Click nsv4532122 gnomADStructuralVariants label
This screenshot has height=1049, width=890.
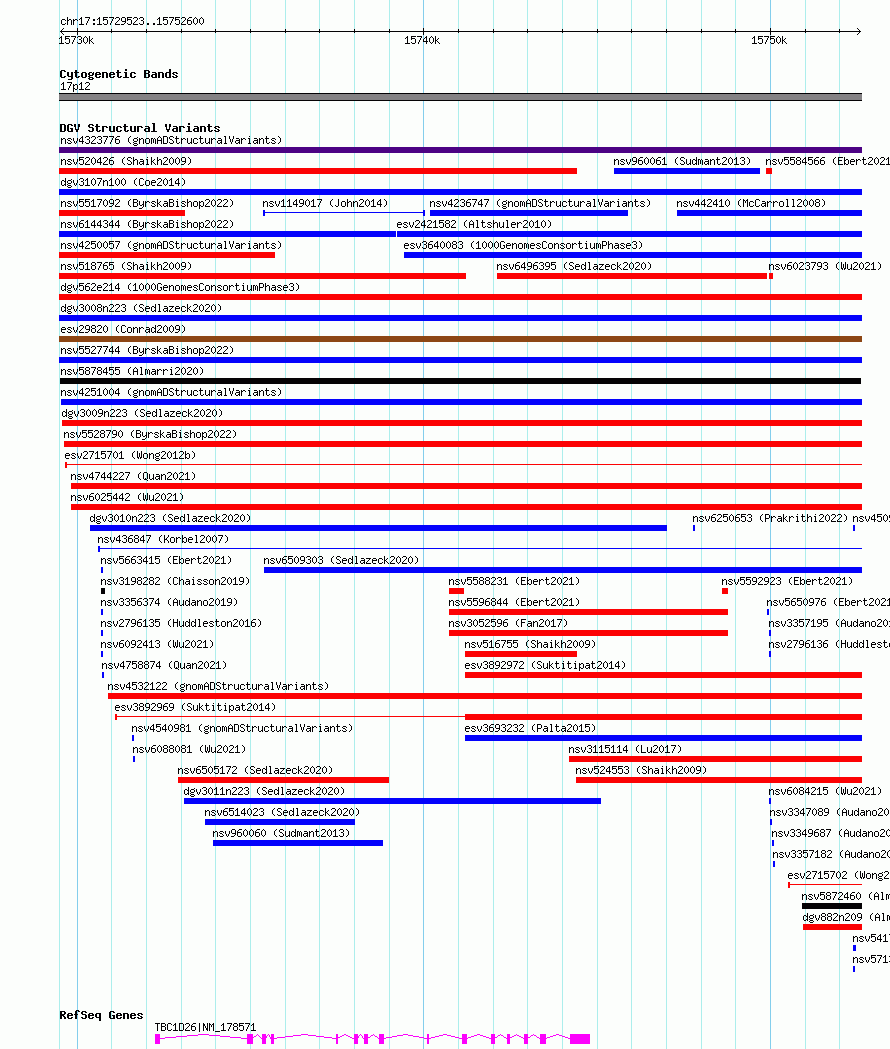(219, 686)
